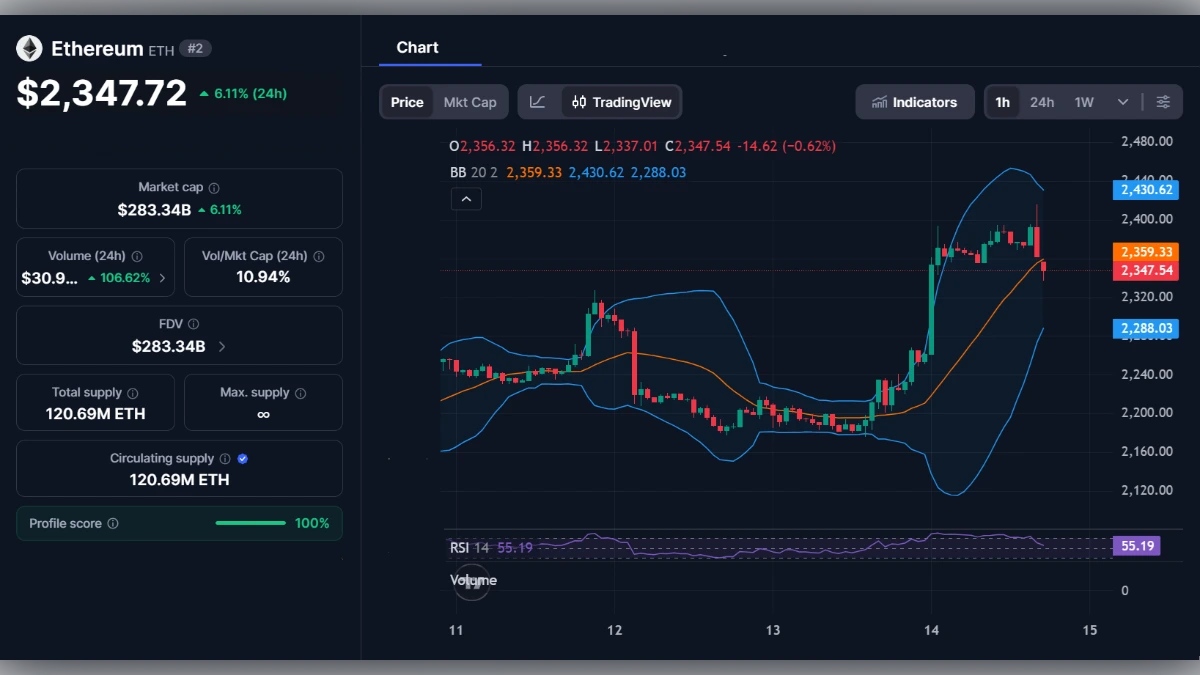Collapse the OHLC indicator legend
The image size is (1200, 675).
point(466,199)
